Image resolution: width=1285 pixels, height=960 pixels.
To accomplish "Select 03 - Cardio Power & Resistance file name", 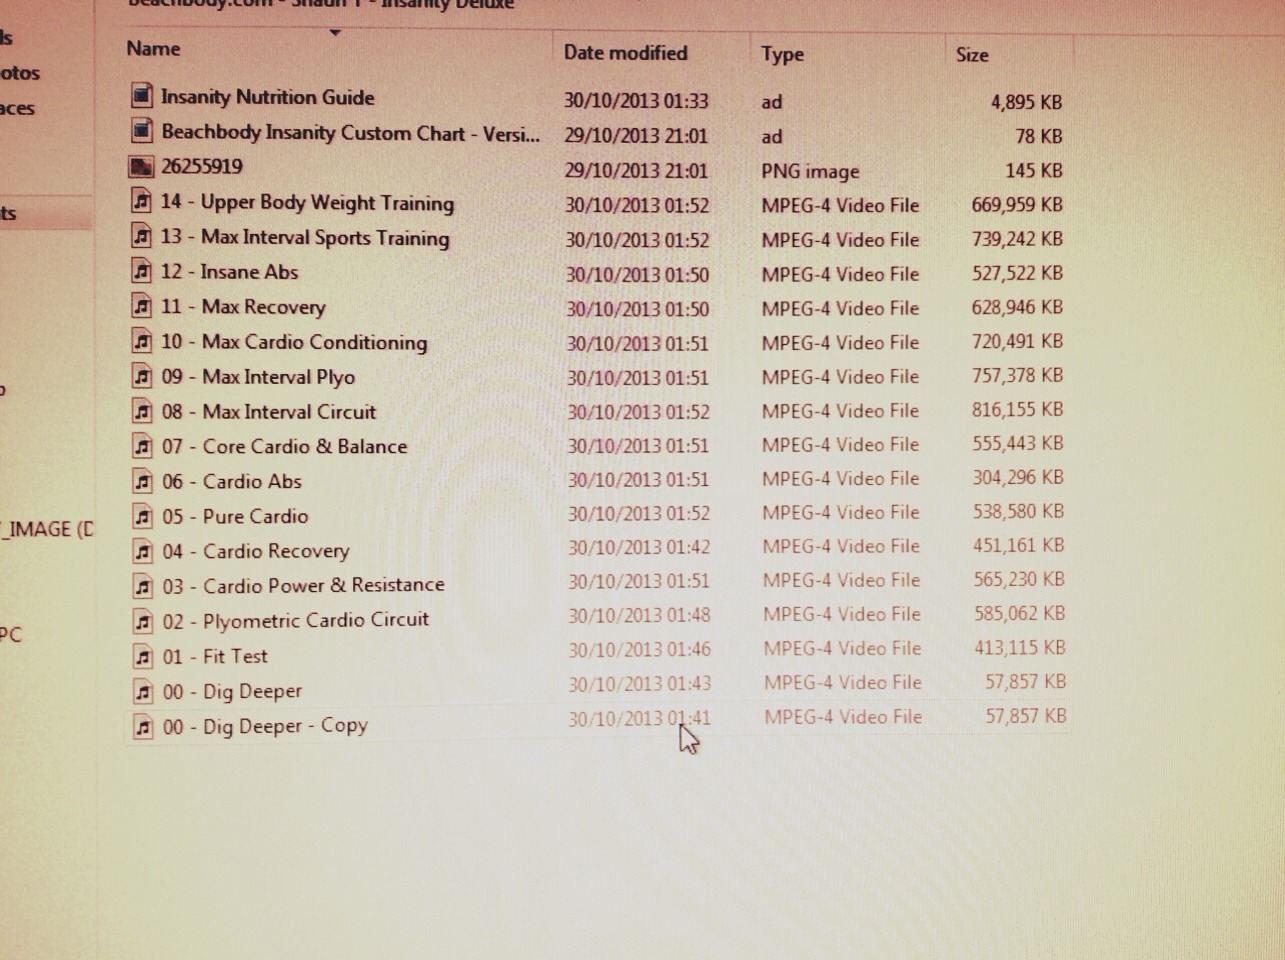I will tap(304, 585).
